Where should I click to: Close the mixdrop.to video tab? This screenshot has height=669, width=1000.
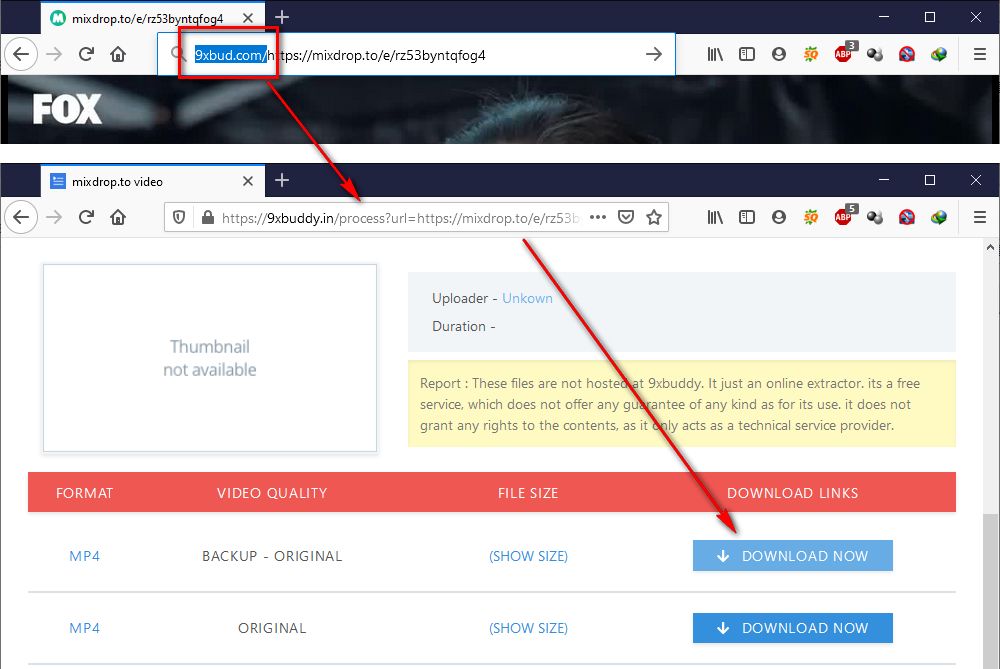[x=248, y=181]
